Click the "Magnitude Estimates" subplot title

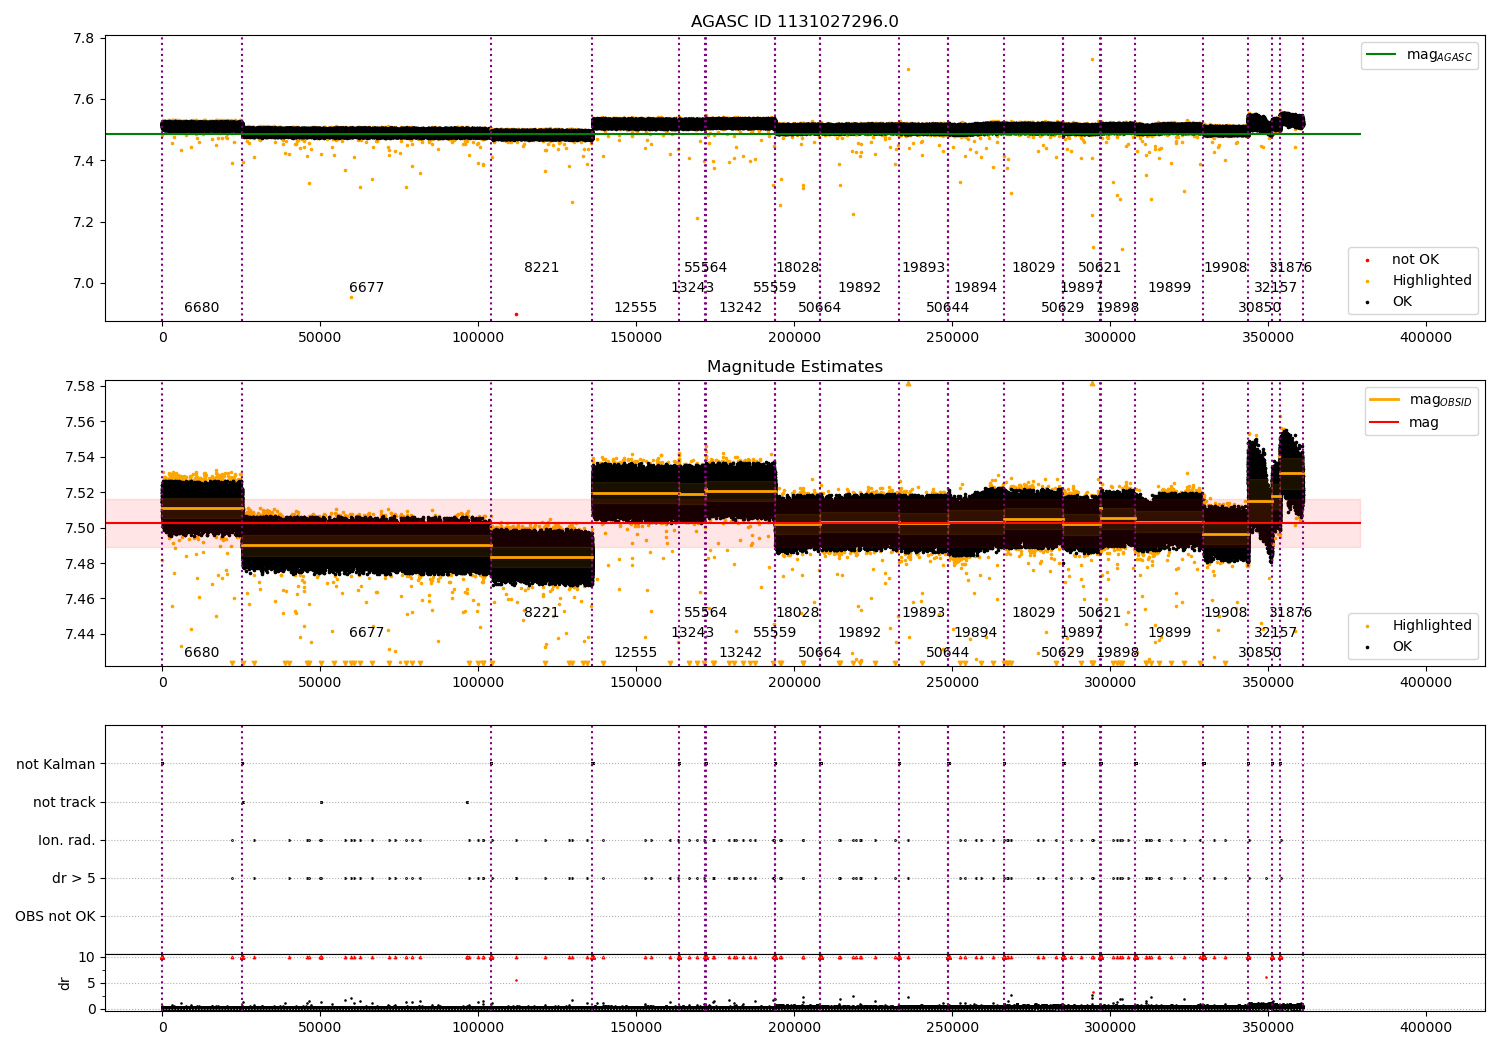coord(794,367)
